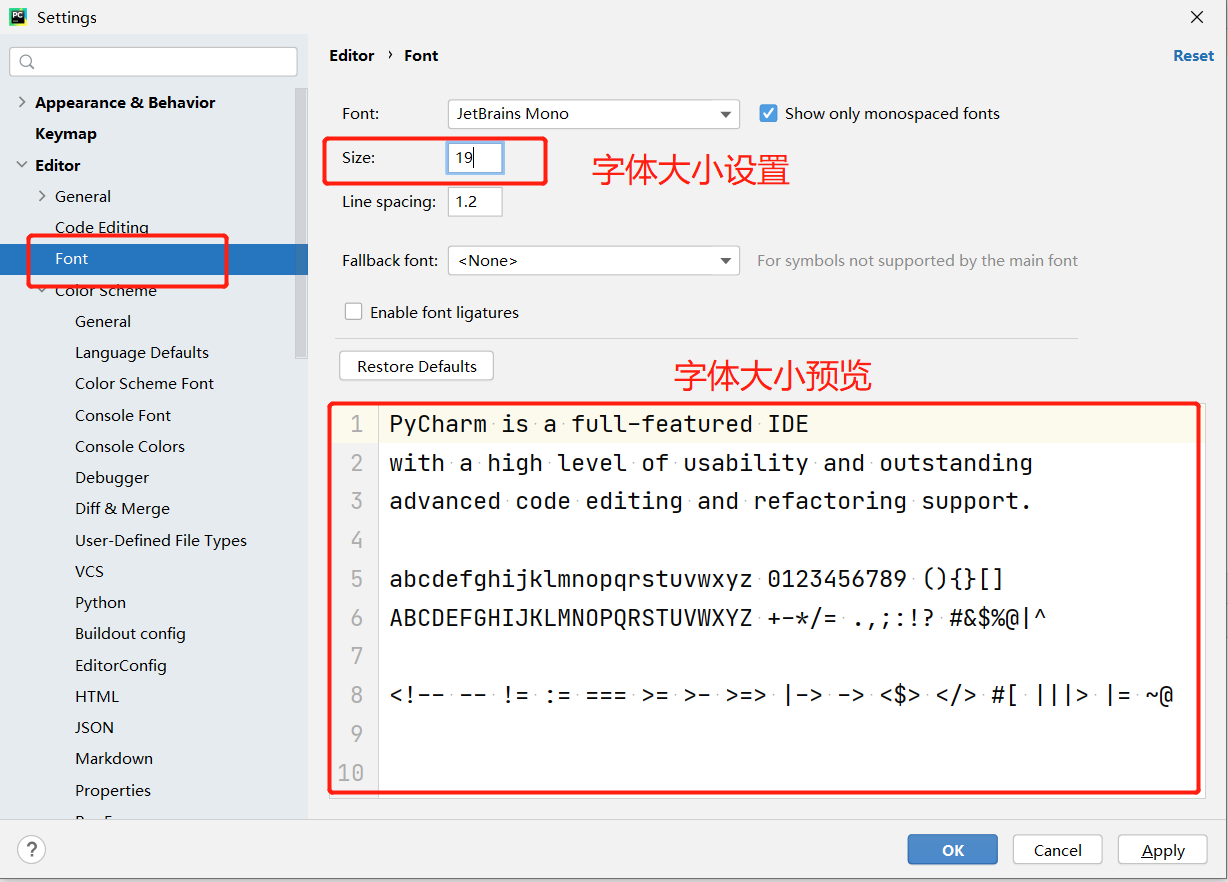Screen dimensions: 1228x882
Task: Open Console Colors settings
Action: tap(130, 446)
